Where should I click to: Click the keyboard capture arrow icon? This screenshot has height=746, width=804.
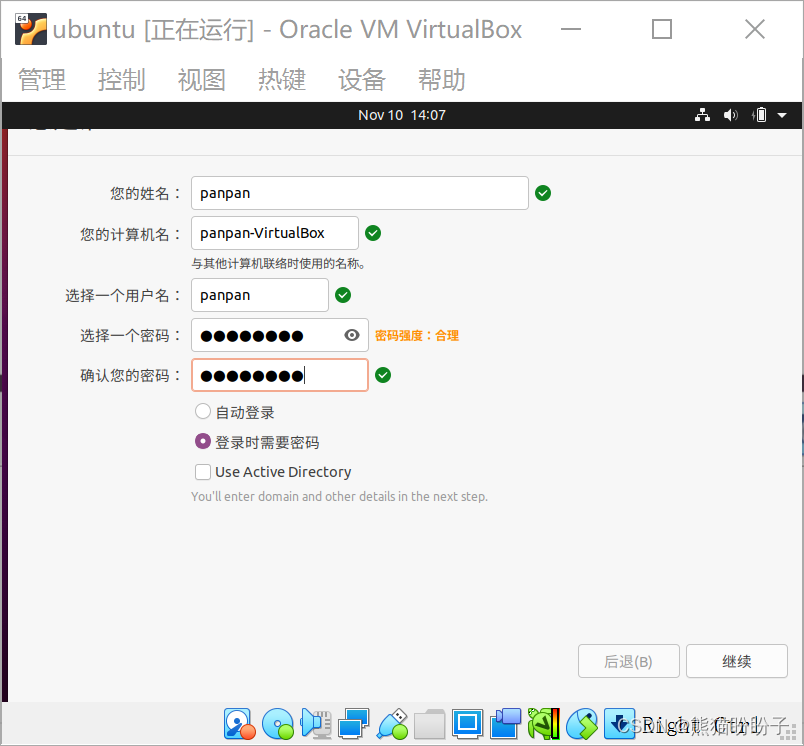[x=619, y=724]
